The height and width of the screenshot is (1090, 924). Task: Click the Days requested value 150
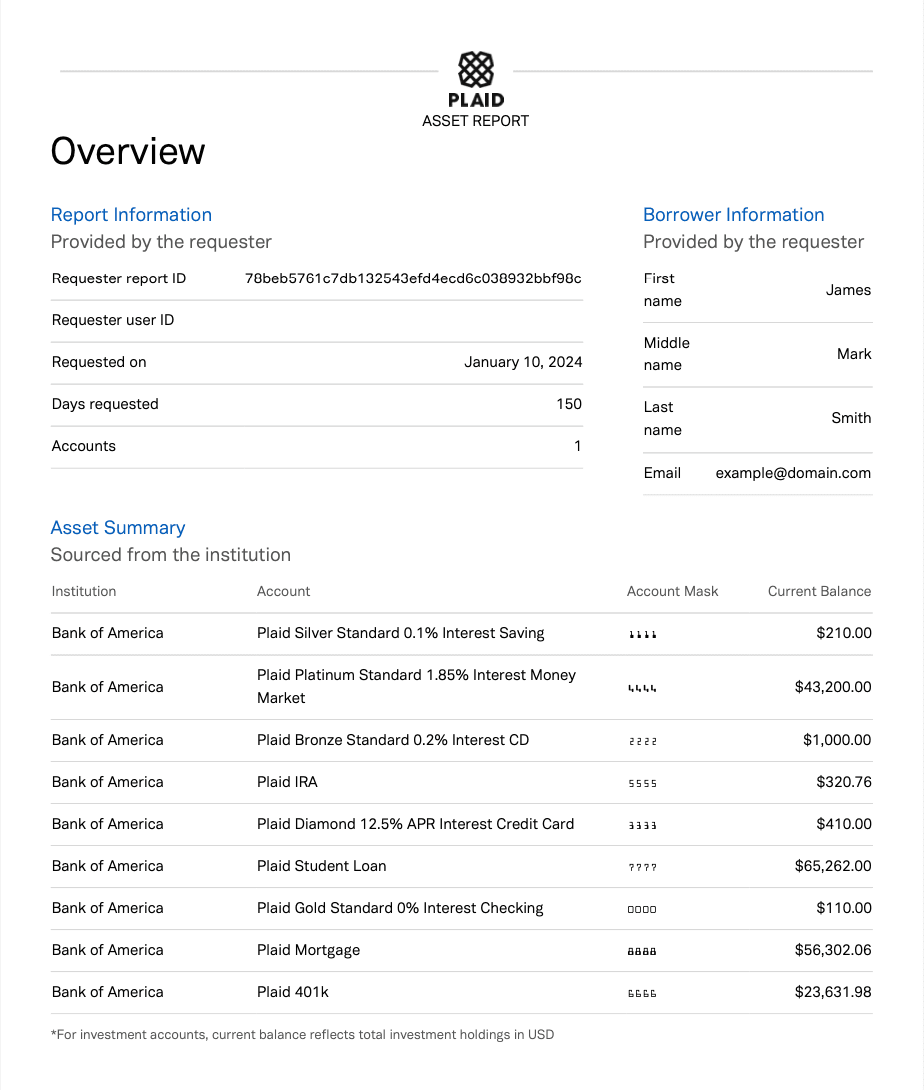click(569, 404)
